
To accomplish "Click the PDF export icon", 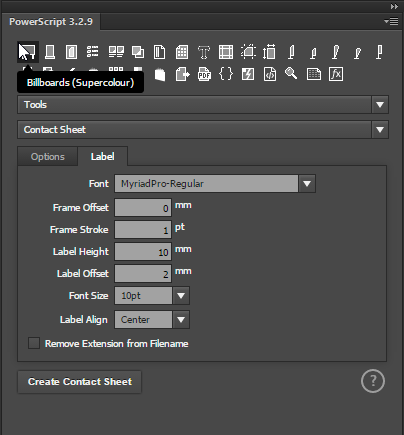I will 204,74.
